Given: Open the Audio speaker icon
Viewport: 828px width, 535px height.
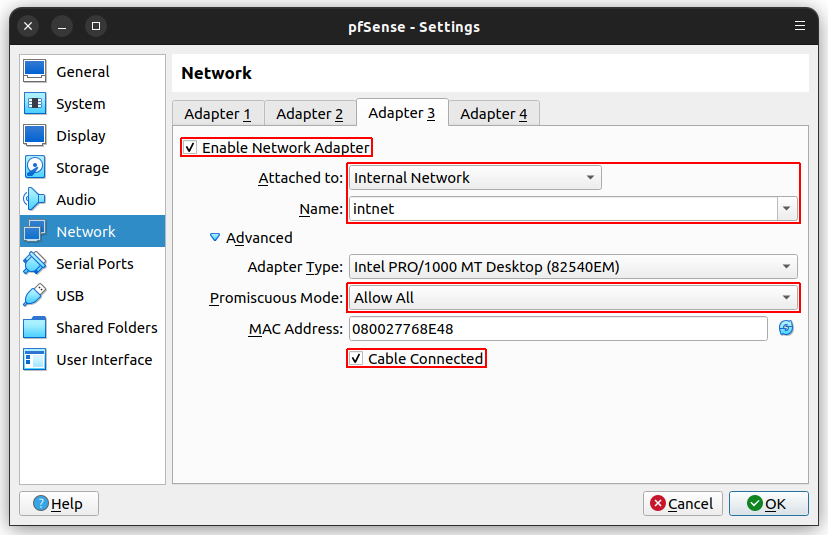Looking at the screenshot, I should (x=34, y=200).
